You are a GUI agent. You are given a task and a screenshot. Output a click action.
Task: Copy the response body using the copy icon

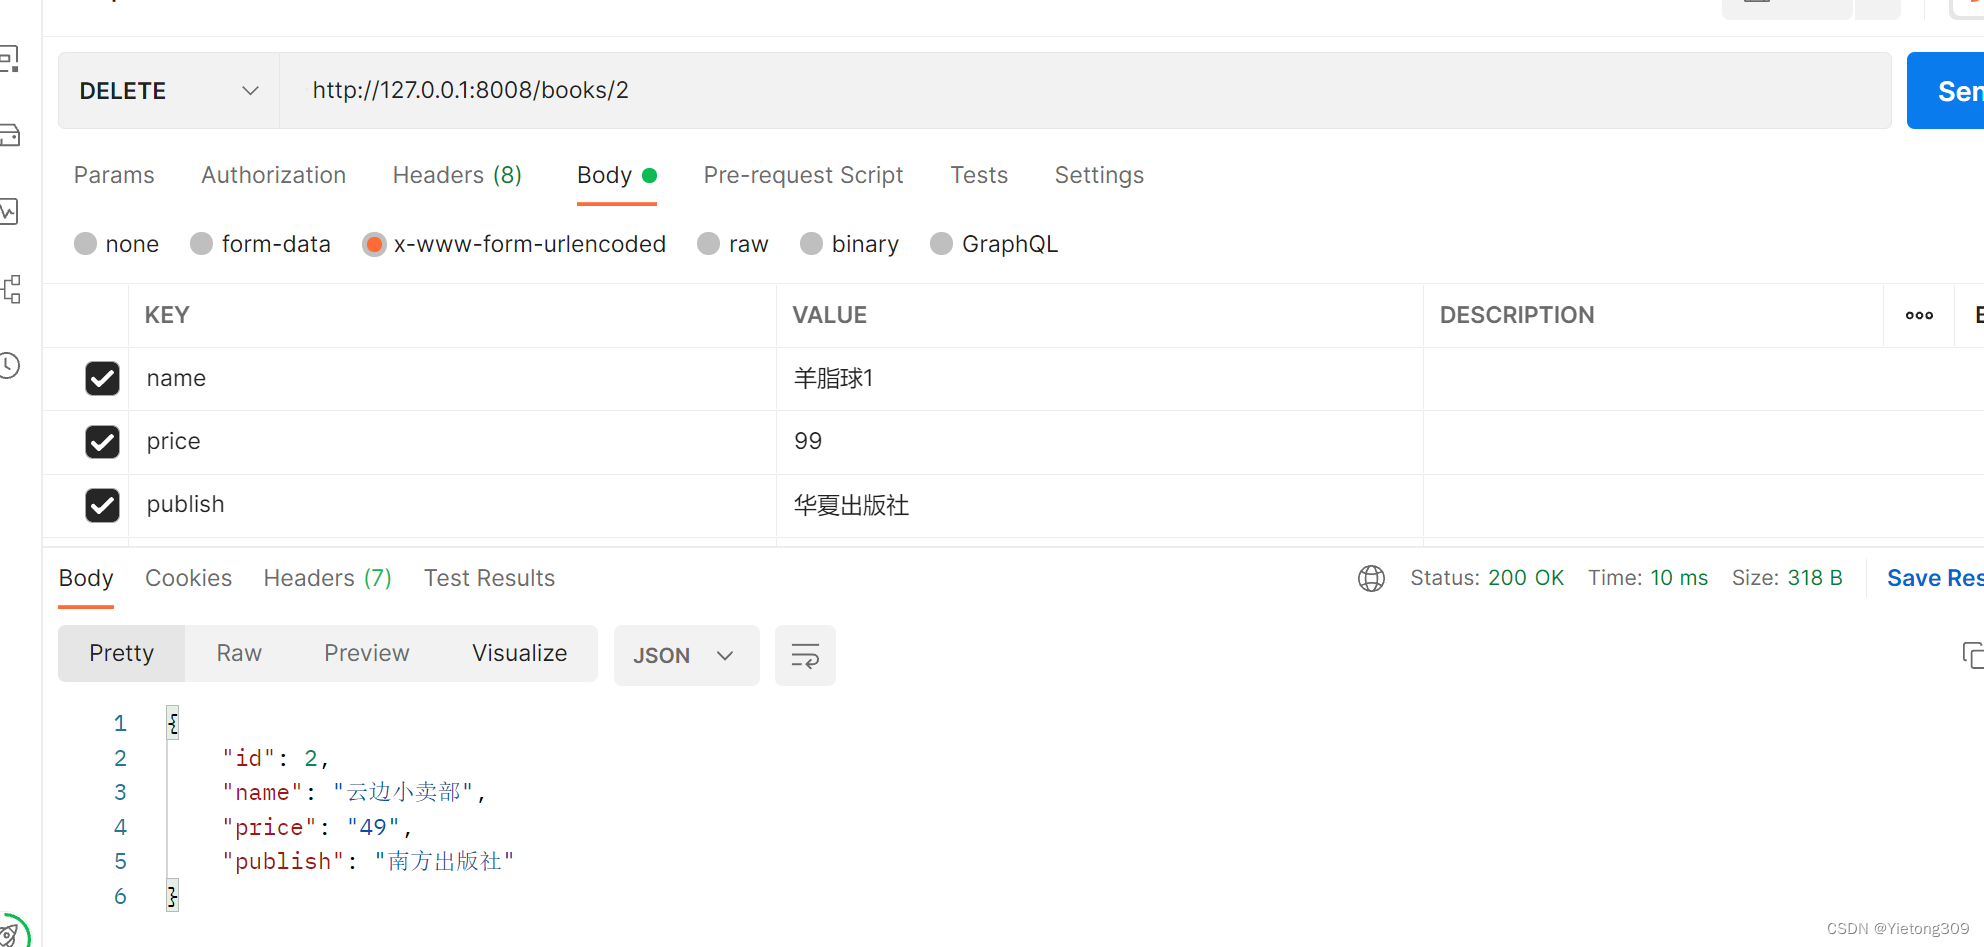point(1972,655)
